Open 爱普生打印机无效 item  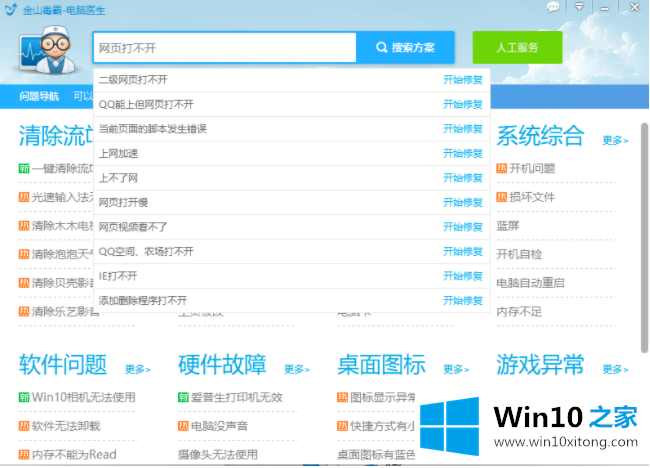coord(237,397)
